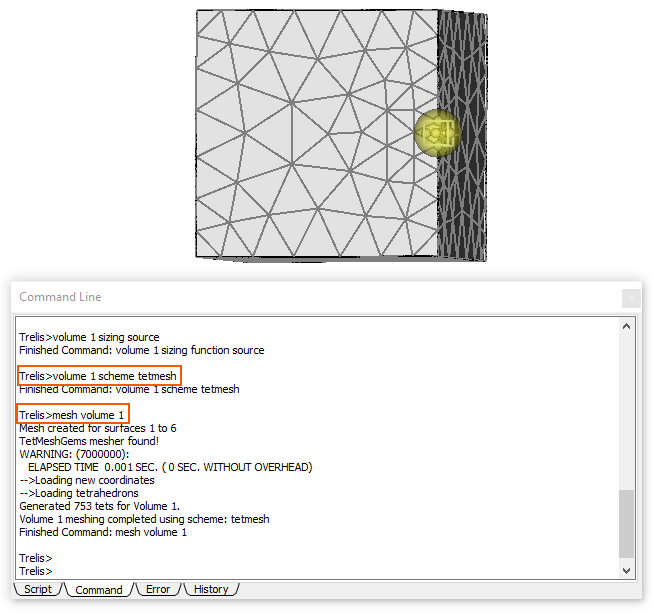Click the last empty Trelis> prompt line
Viewport: 652px width, 615px height.
[36, 571]
